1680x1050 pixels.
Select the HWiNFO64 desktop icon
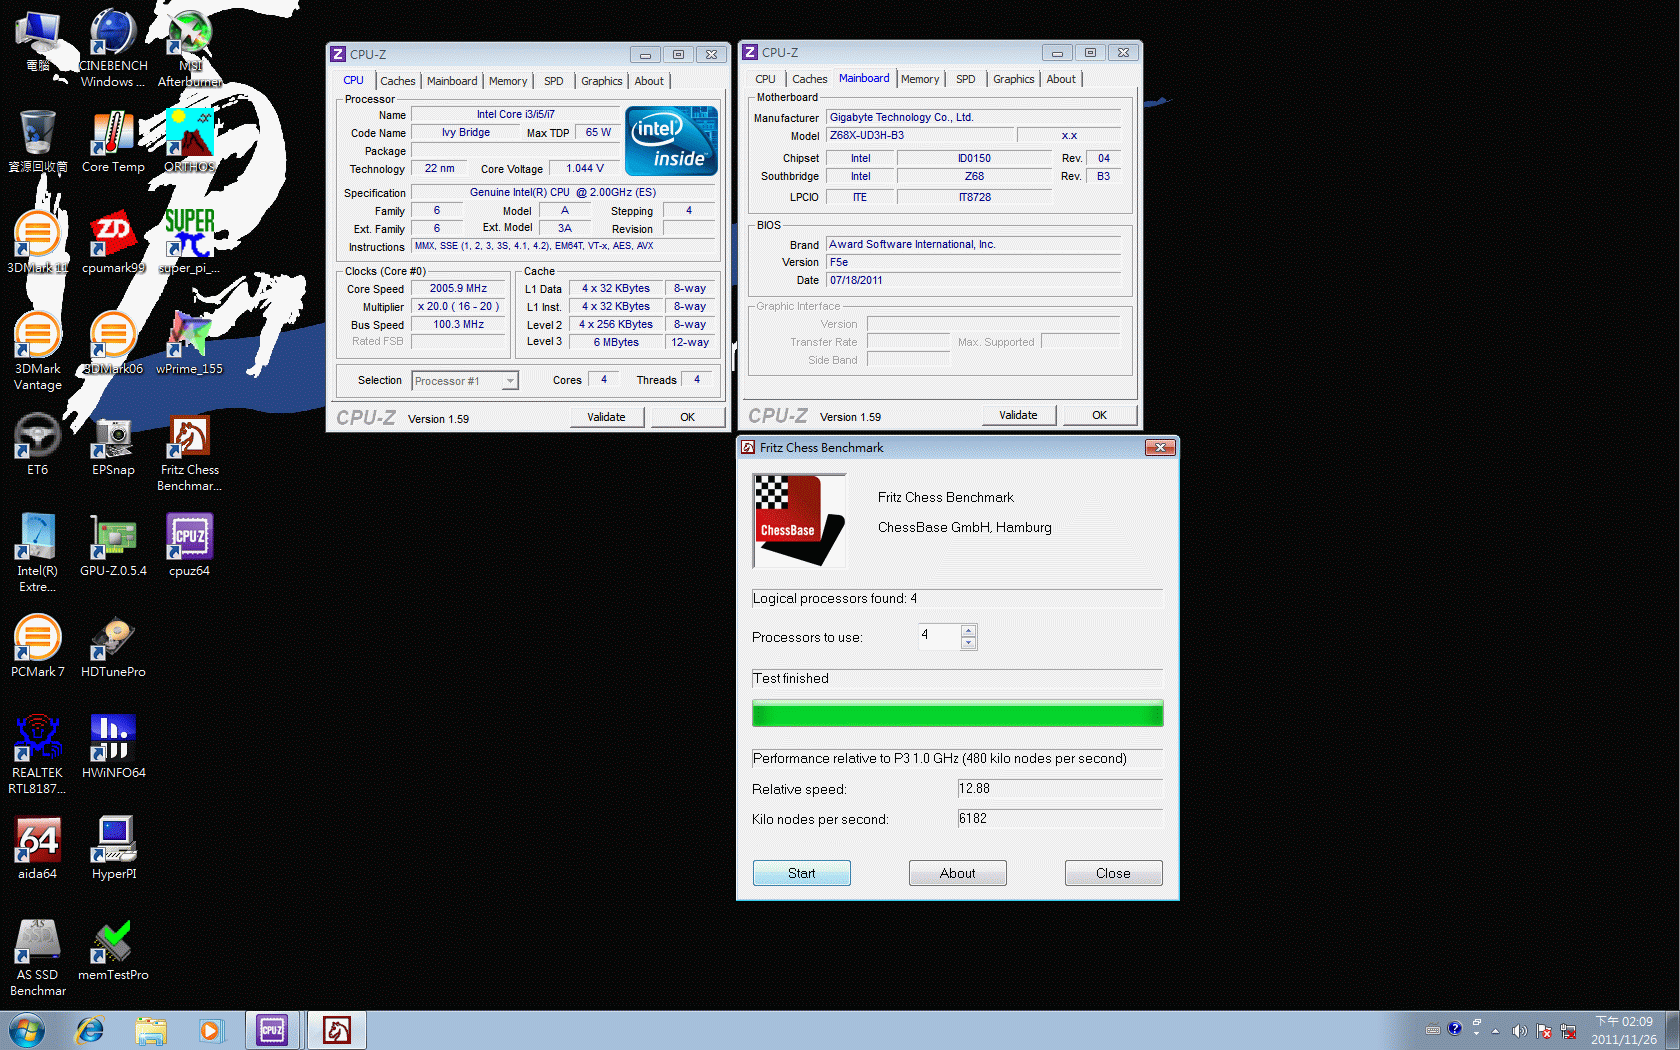pyautogui.click(x=113, y=748)
